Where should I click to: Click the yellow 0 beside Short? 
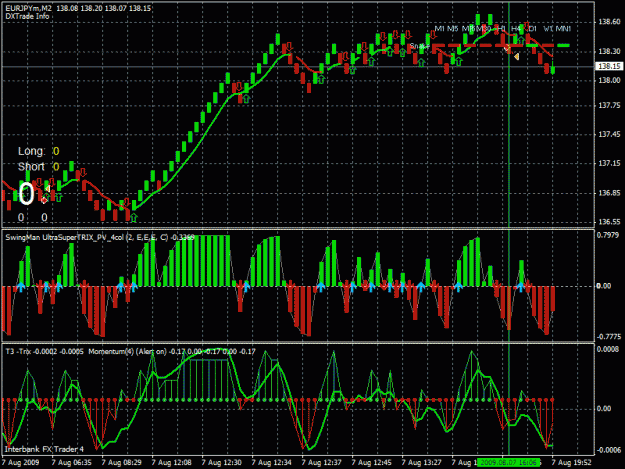(56, 167)
